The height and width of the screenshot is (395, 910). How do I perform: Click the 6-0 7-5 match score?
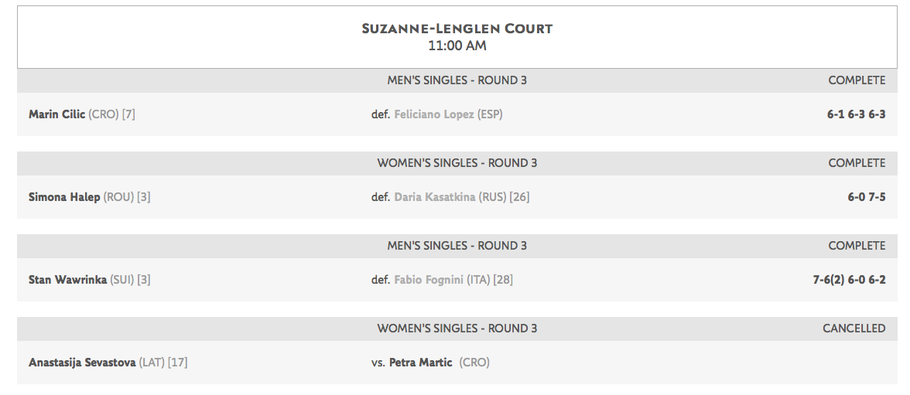coord(866,197)
